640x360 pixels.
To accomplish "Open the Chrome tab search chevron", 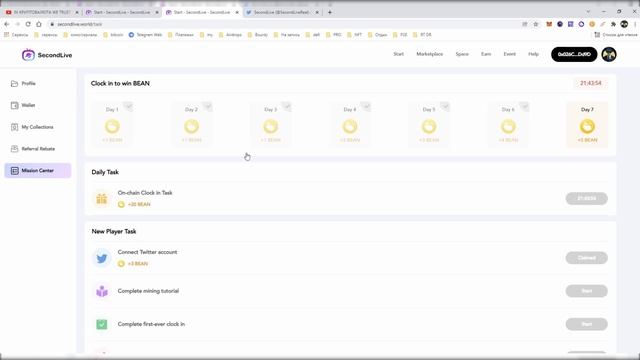I will coord(588,11).
